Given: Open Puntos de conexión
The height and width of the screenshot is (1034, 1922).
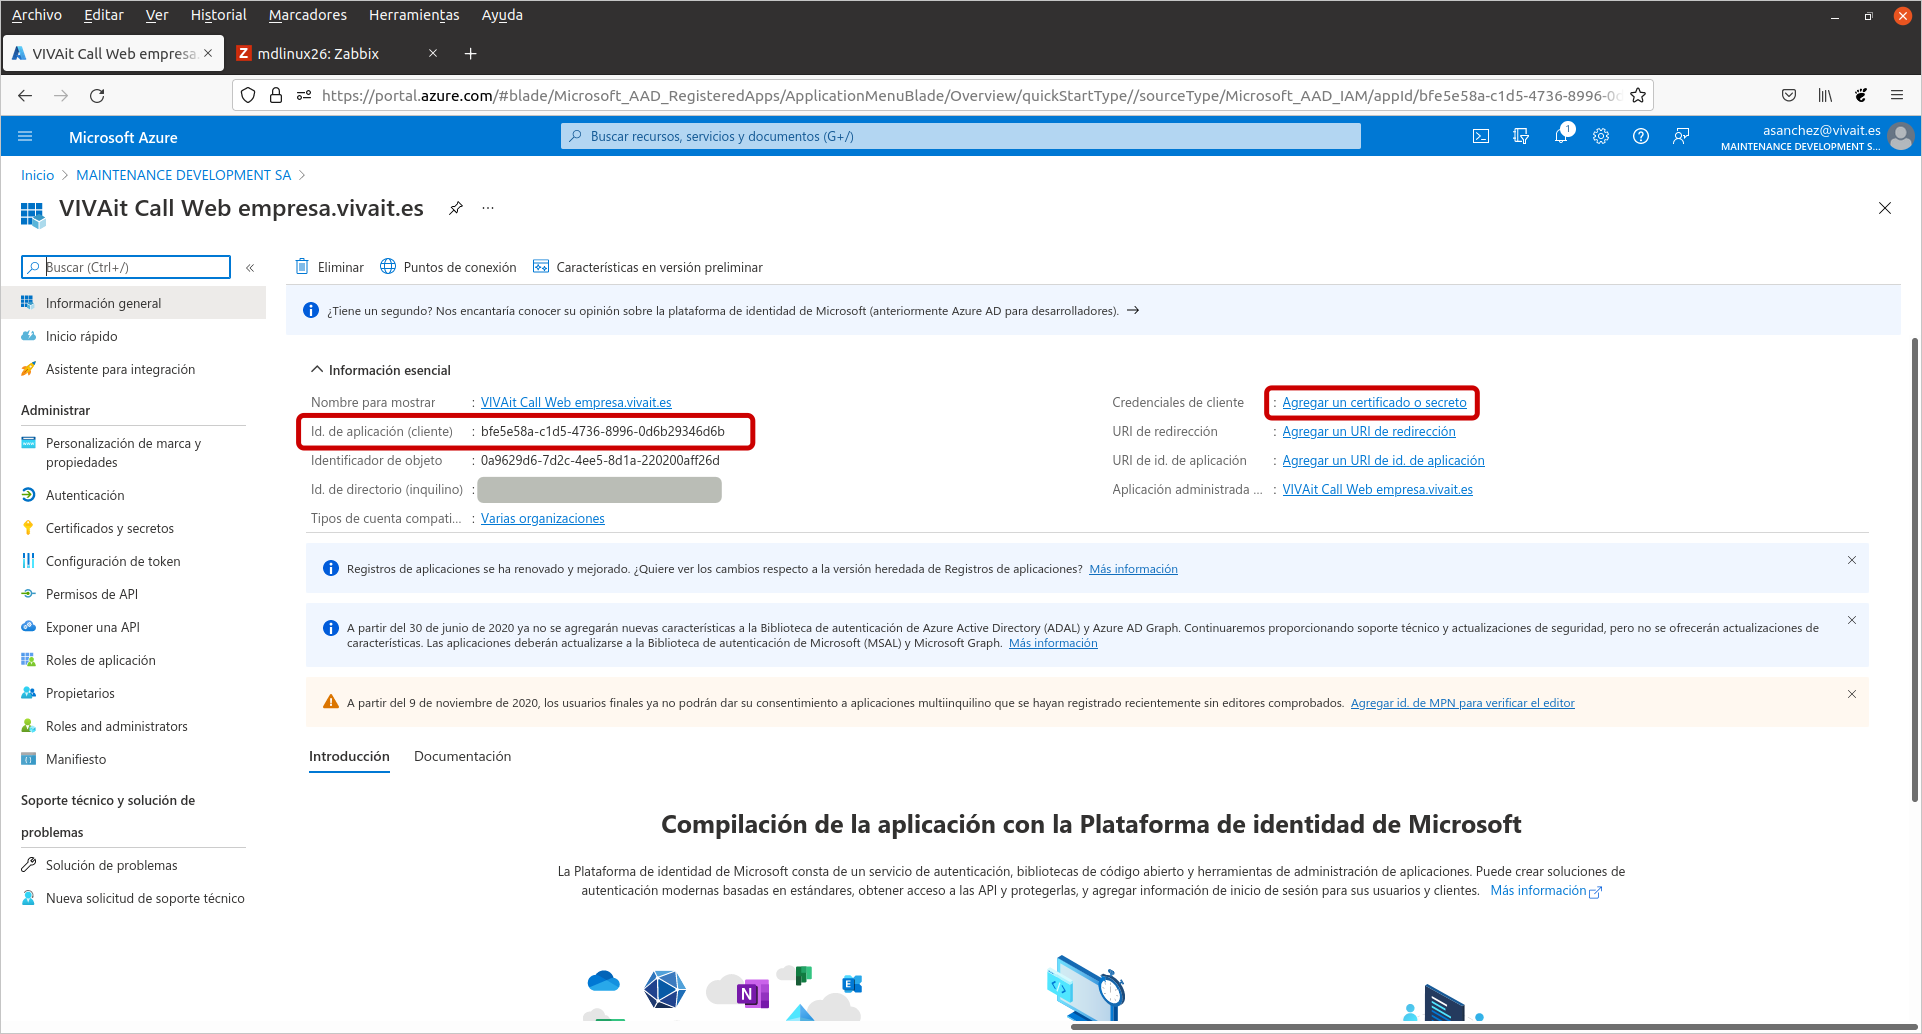Looking at the screenshot, I should pos(448,267).
